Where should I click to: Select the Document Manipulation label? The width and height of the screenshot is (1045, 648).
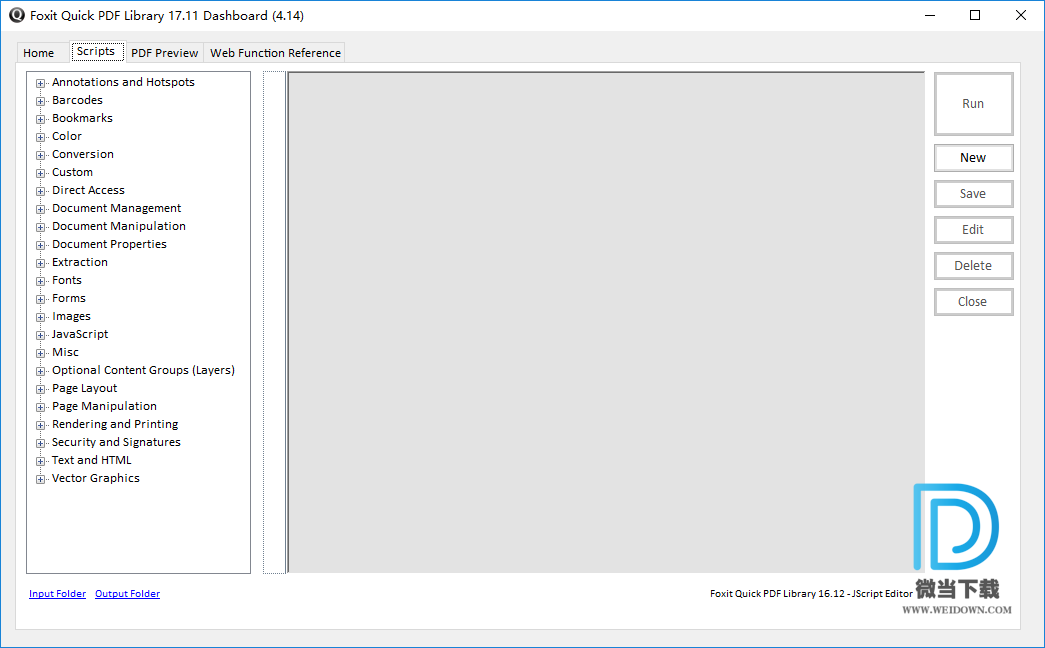119,226
